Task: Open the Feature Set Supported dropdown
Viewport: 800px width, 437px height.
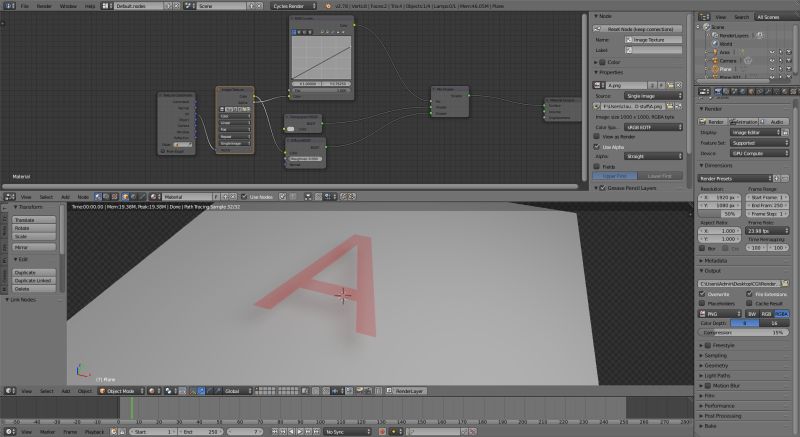Action: 760,143
